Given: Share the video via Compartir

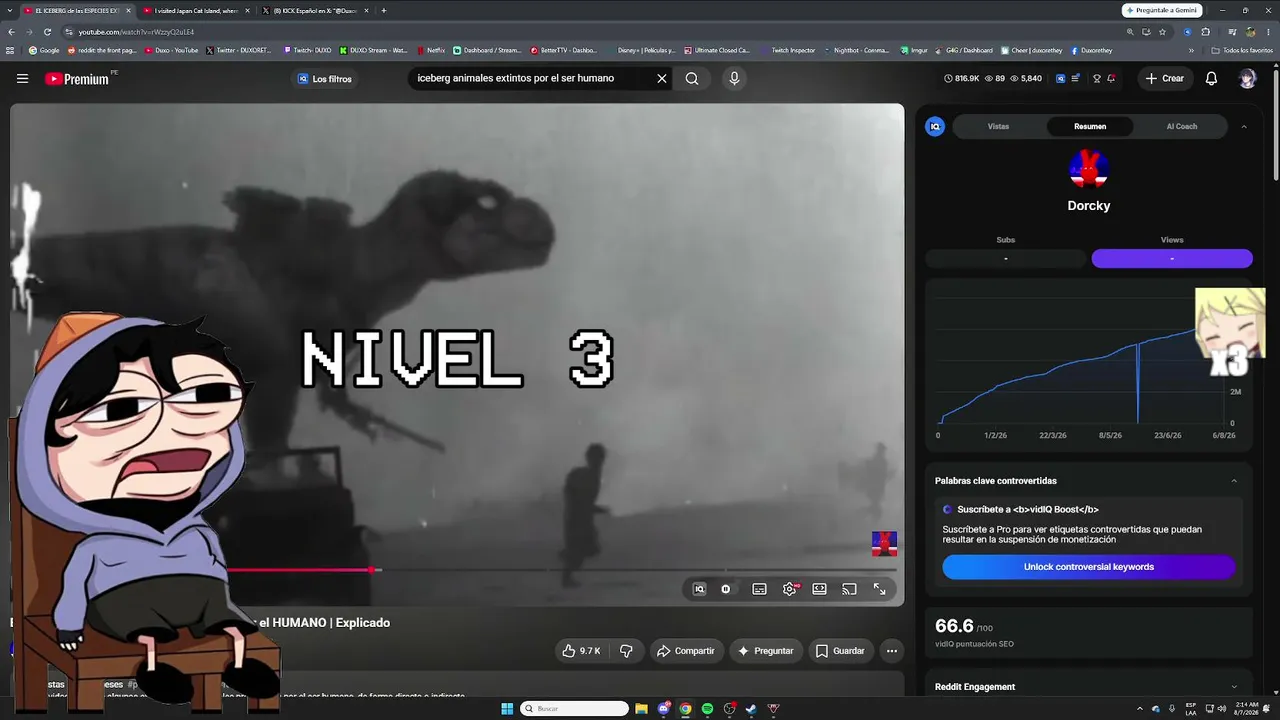Looking at the screenshot, I should [x=685, y=651].
